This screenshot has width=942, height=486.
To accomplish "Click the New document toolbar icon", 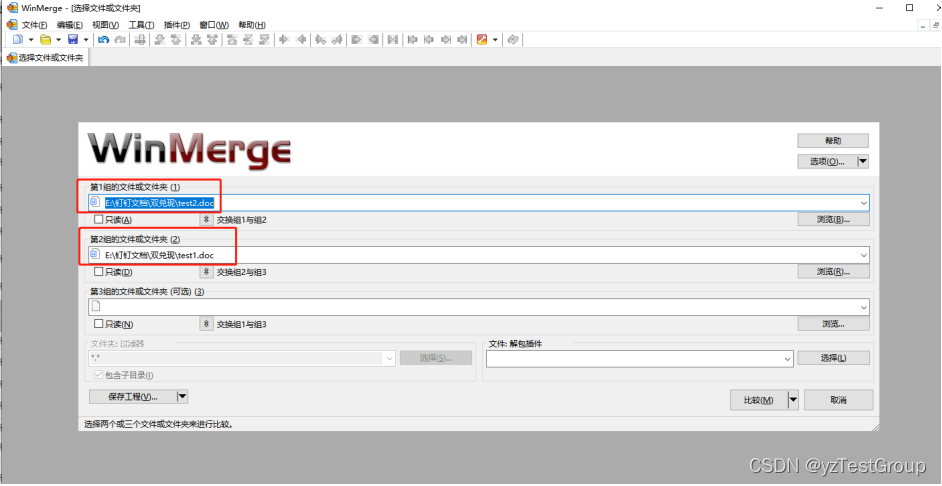I will 18,40.
